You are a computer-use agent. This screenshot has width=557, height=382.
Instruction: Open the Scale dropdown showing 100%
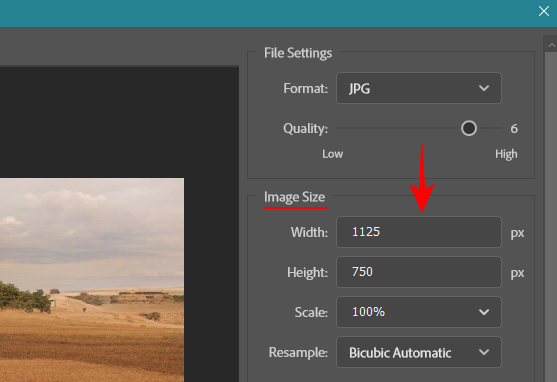coord(419,312)
